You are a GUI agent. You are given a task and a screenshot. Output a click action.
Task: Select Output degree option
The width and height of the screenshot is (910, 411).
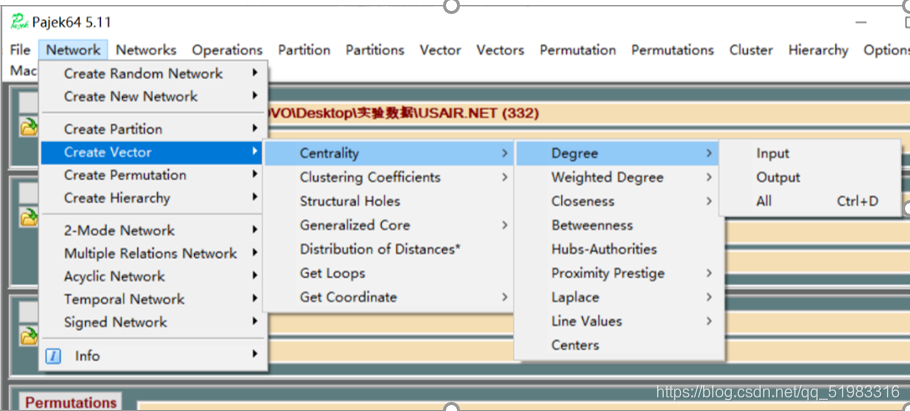point(810,177)
